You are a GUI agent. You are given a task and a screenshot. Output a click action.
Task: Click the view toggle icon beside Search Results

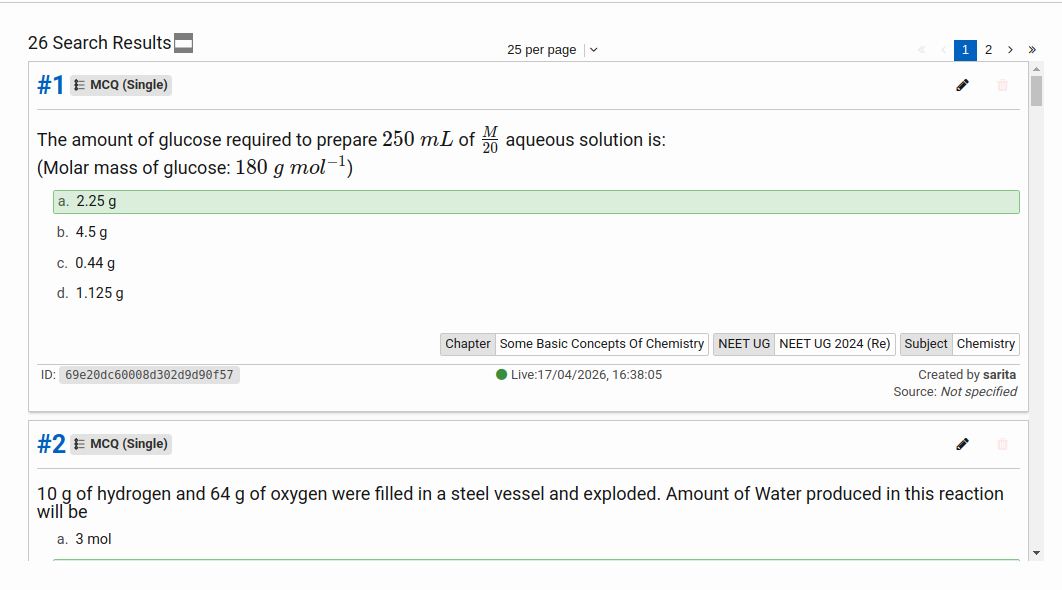[183, 43]
